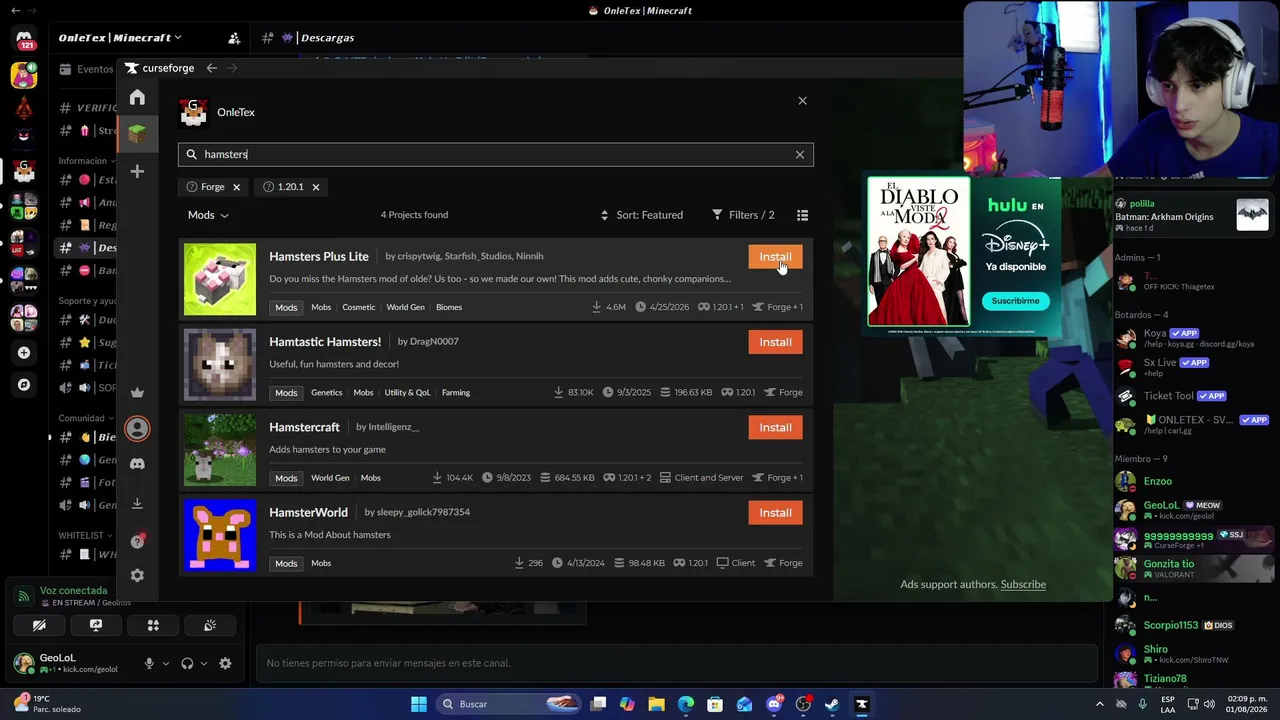Toggle screen share in Discord voice panel

[x=96, y=626]
